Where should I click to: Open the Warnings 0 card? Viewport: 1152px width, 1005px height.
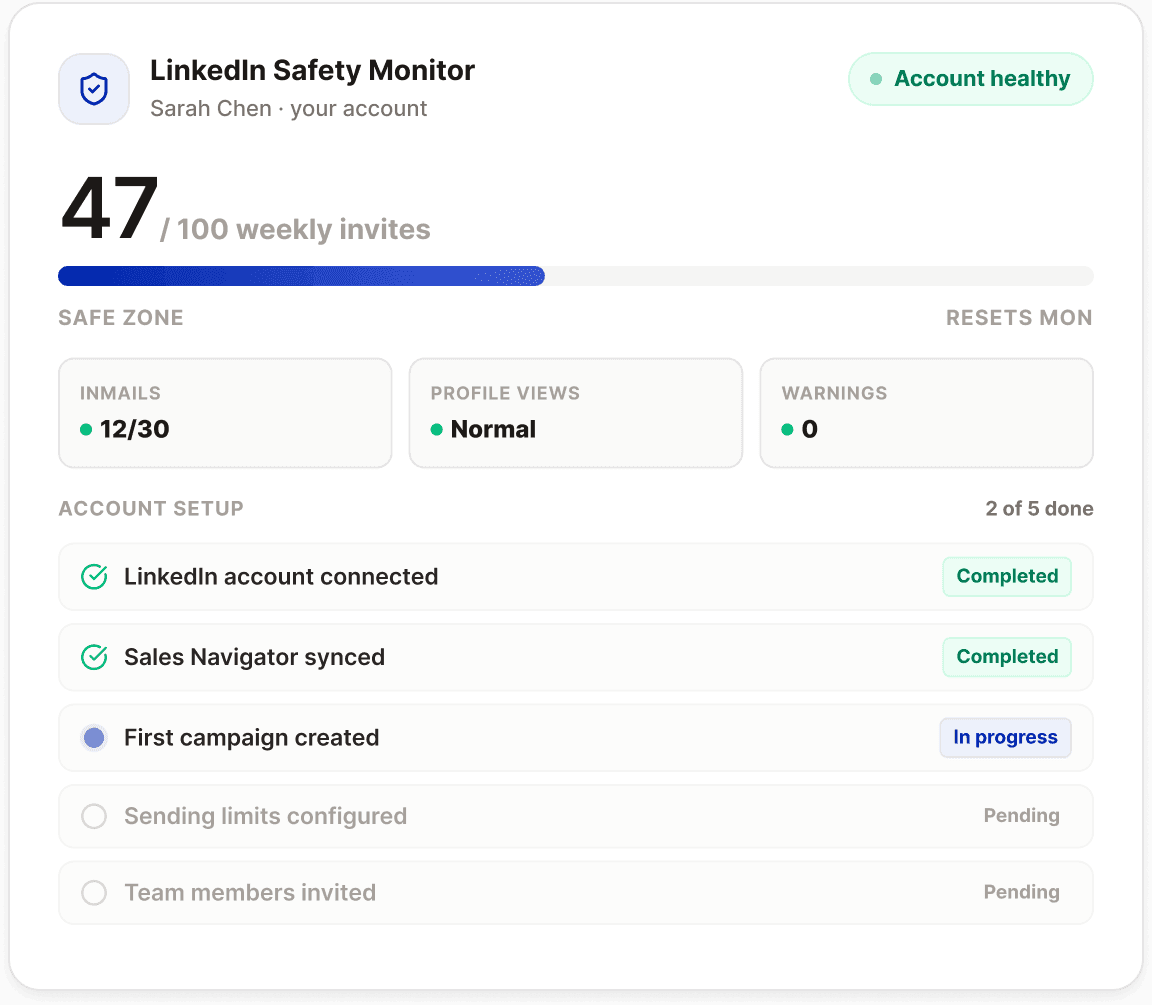(926, 413)
